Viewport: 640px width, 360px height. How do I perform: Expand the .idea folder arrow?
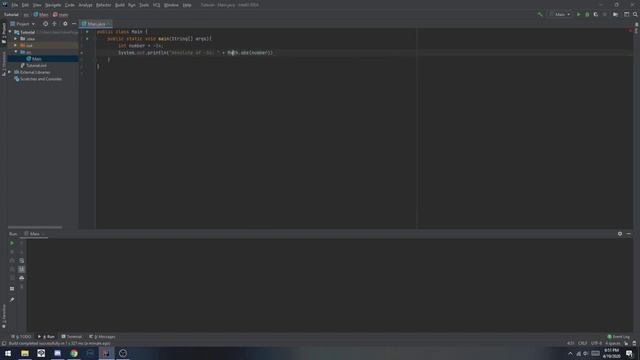(x=16, y=38)
